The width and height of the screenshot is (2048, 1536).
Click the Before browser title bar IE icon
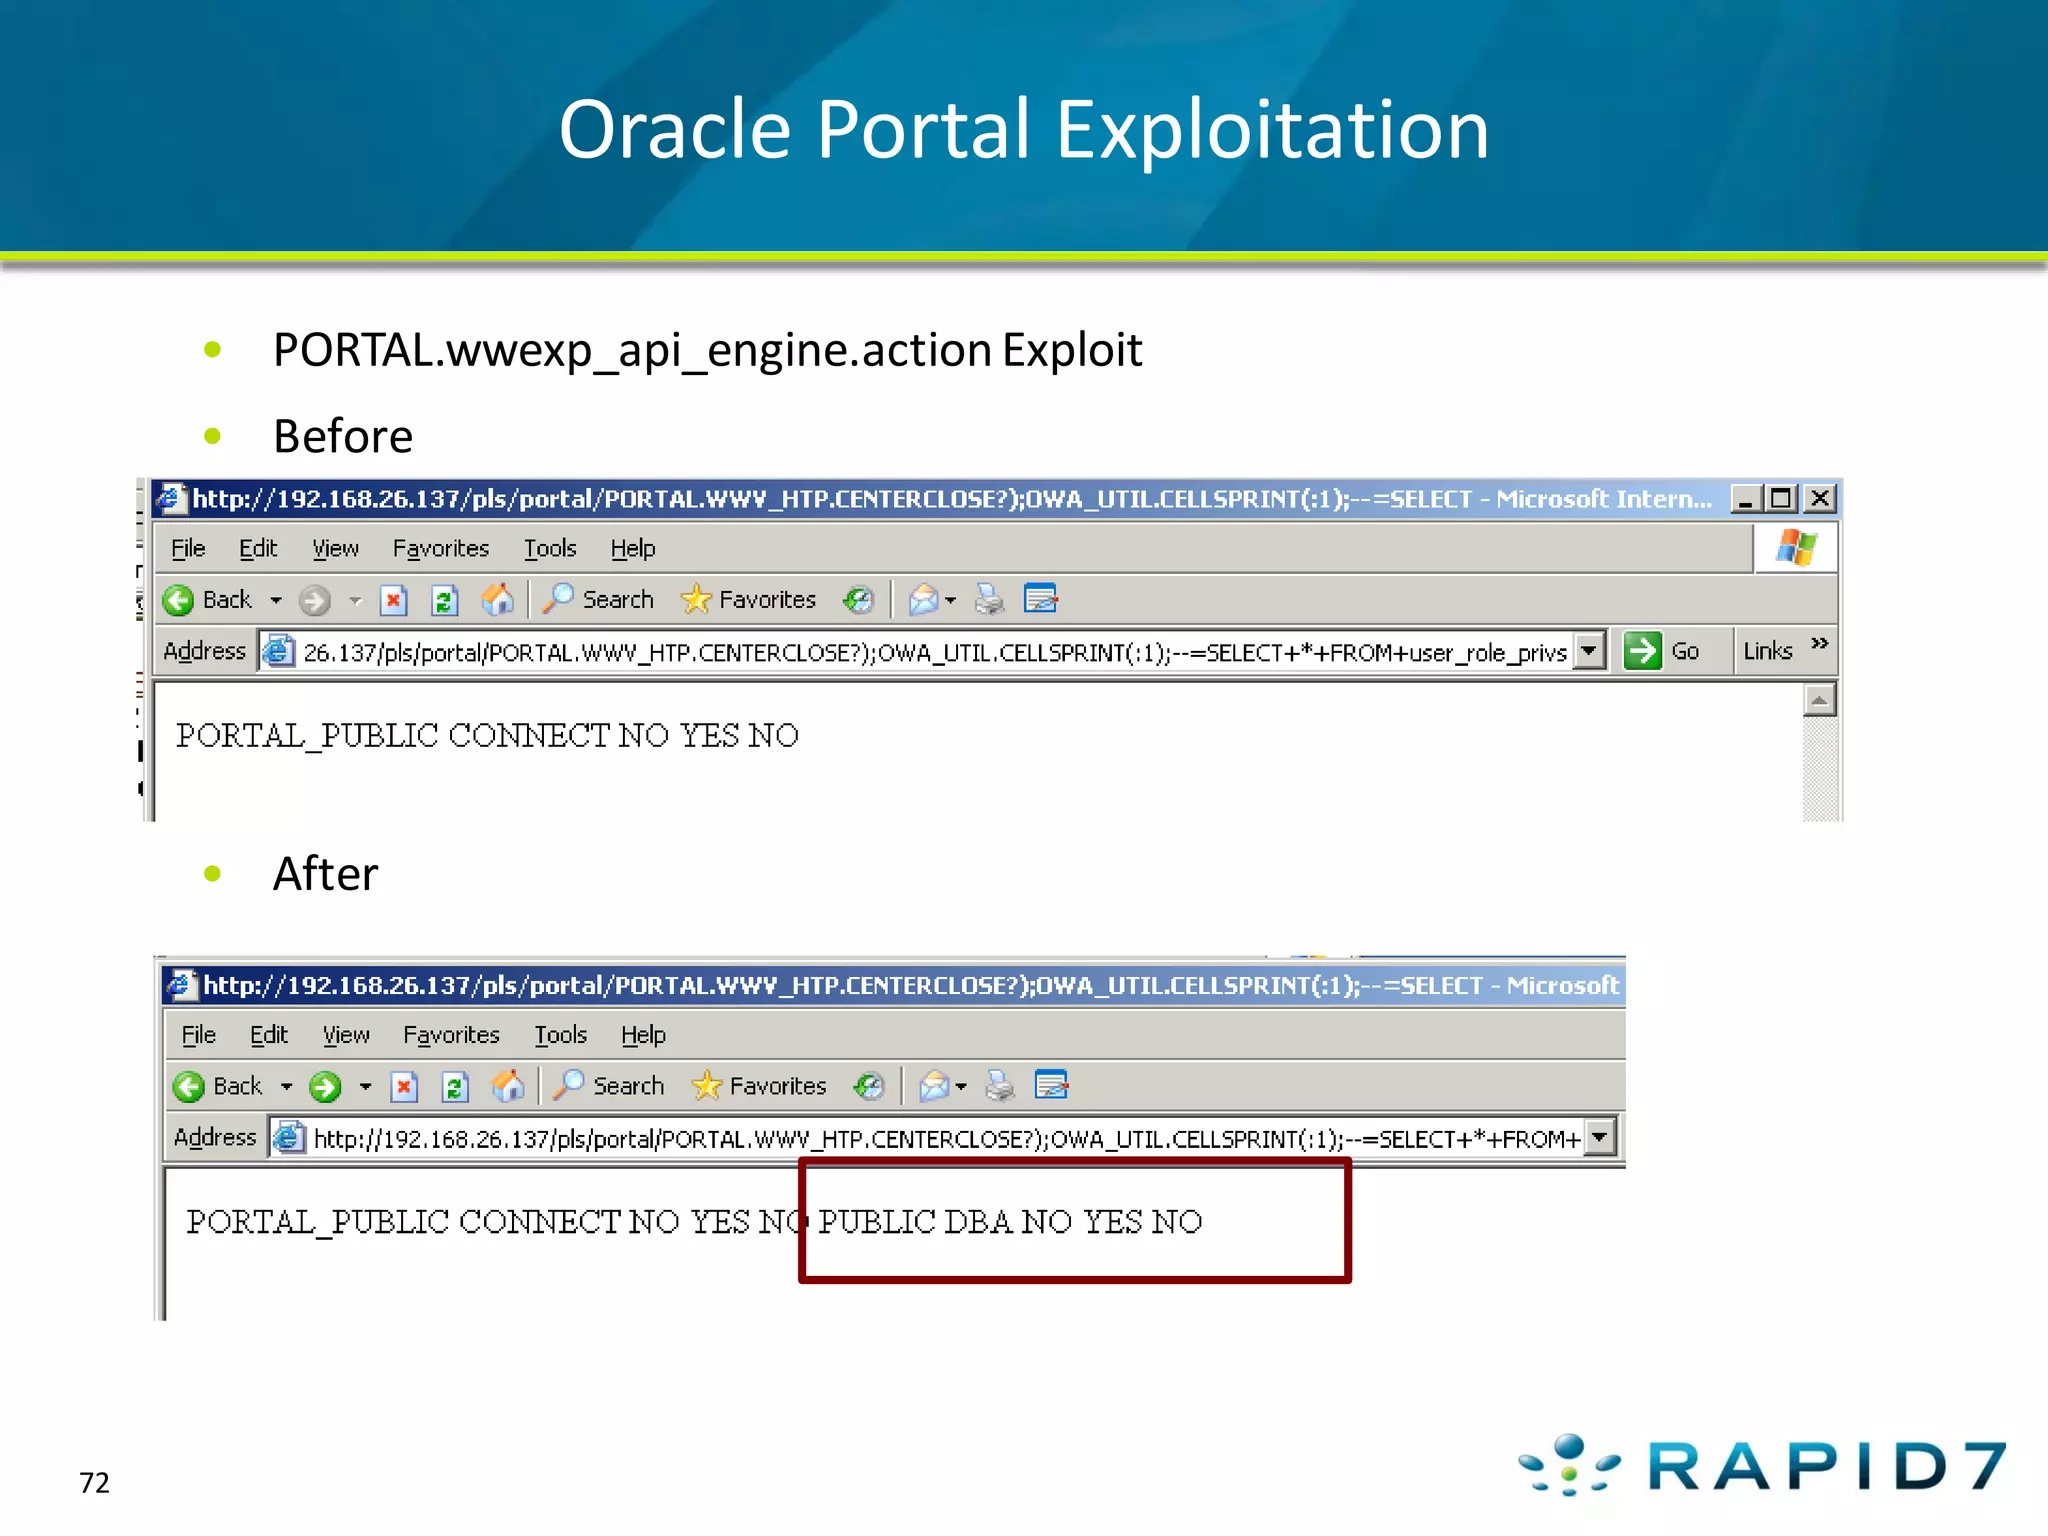pos(171,498)
